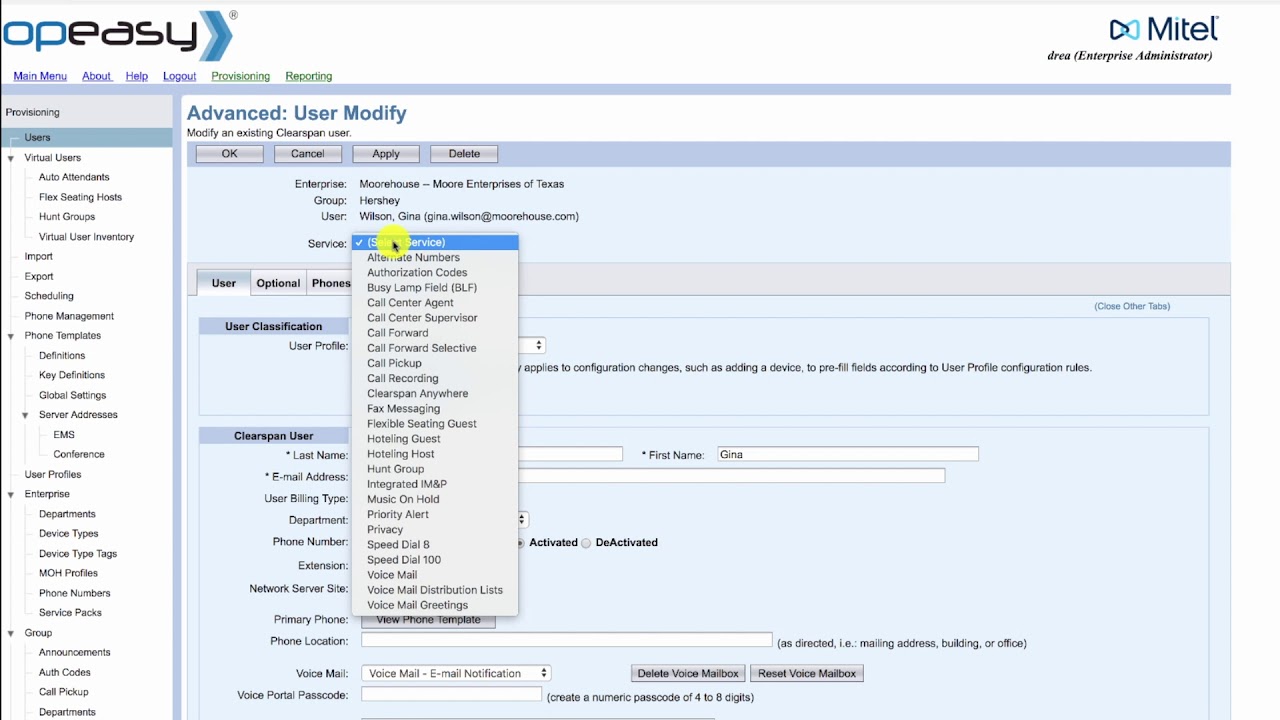Open the Help link
The height and width of the screenshot is (720, 1280).
(137, 76)
